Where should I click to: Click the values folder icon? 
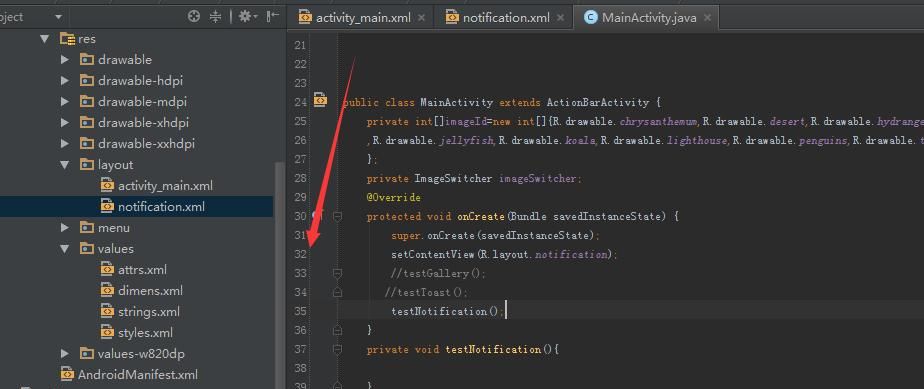[x=87, y=249]
